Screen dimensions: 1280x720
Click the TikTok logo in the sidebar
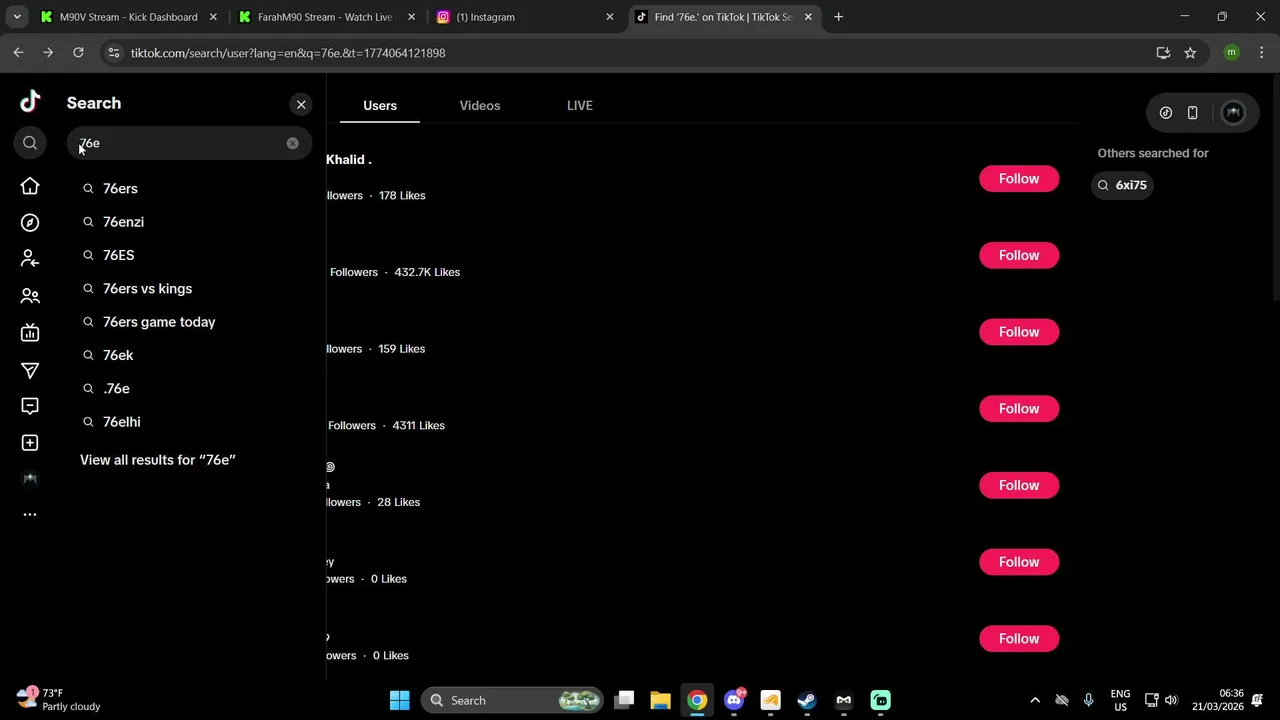tap(30, 101)
